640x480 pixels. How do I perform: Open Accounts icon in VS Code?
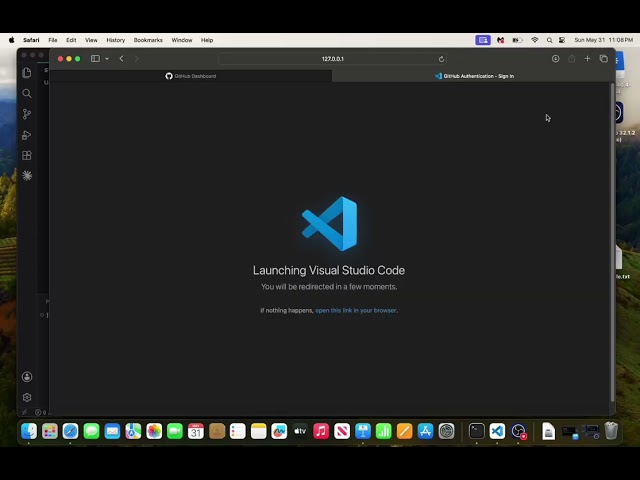pyautogui.click(x=27, y=377)
